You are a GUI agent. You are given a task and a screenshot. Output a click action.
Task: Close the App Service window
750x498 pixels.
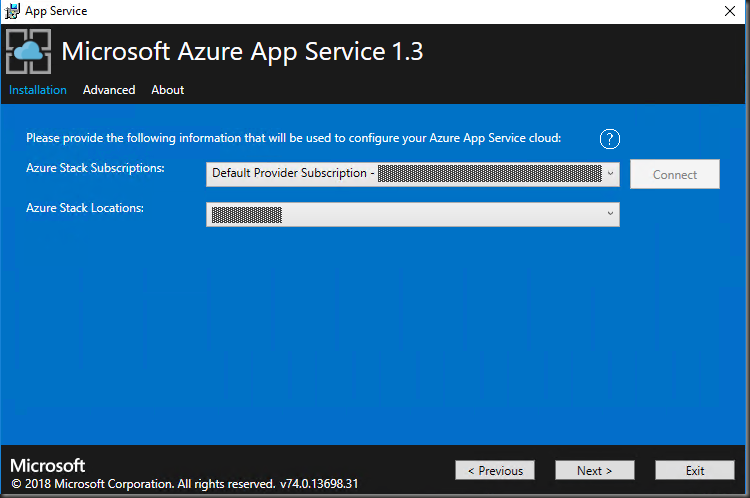(729, 11)
